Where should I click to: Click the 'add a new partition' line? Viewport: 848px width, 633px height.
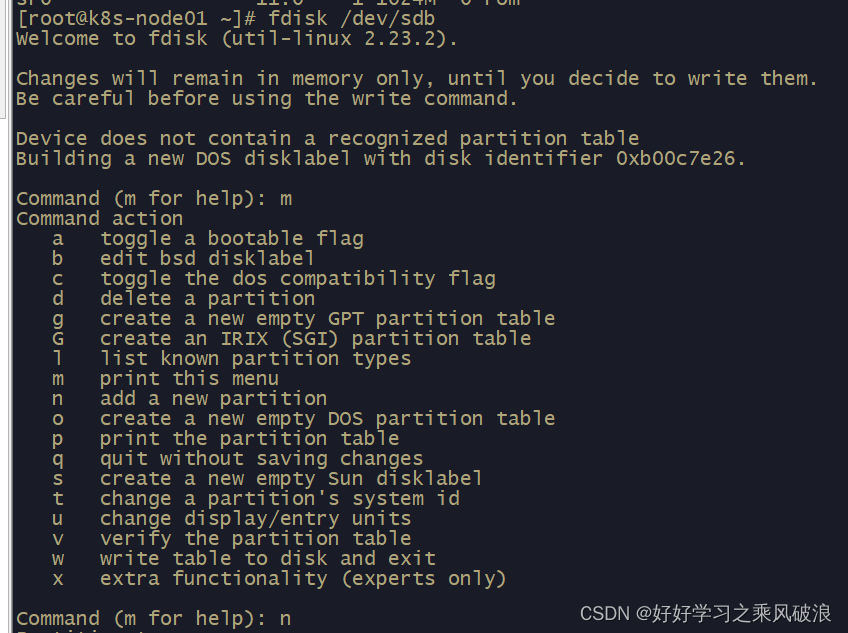pos(189,399)
